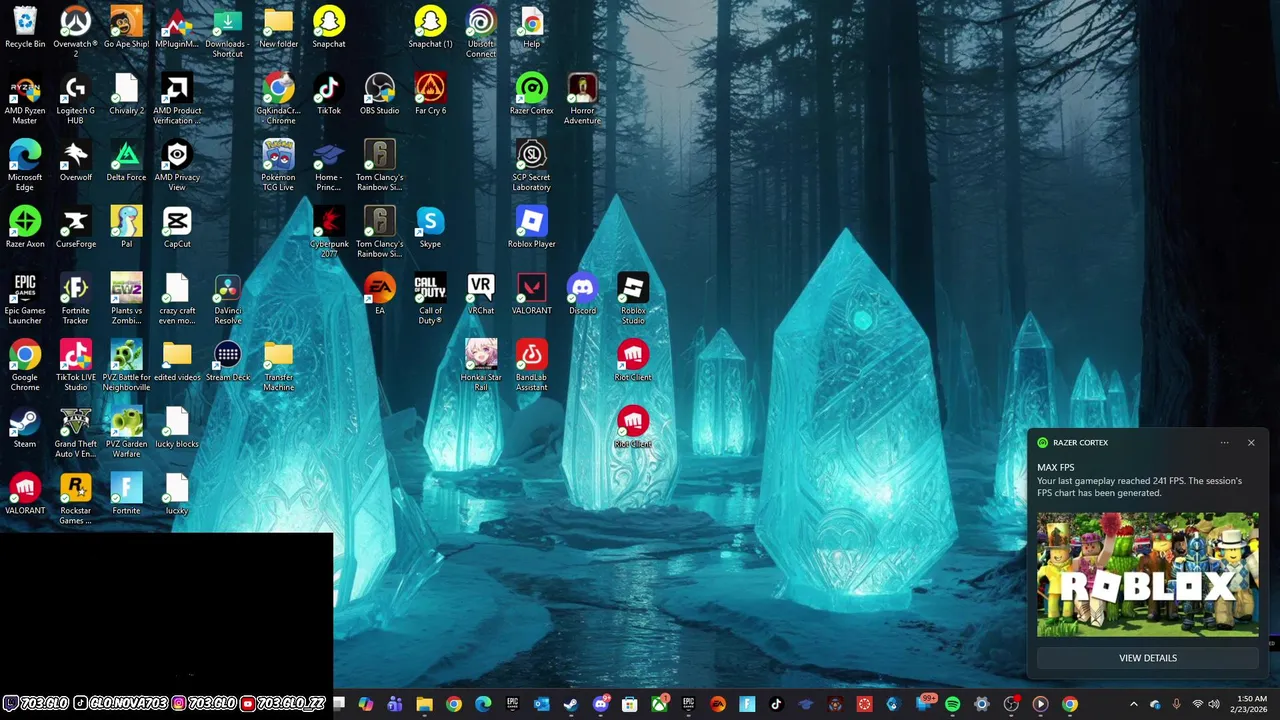Launch OBS Studio from the desktop
This screenshot has width=1280, height=720.
[379, 94]
